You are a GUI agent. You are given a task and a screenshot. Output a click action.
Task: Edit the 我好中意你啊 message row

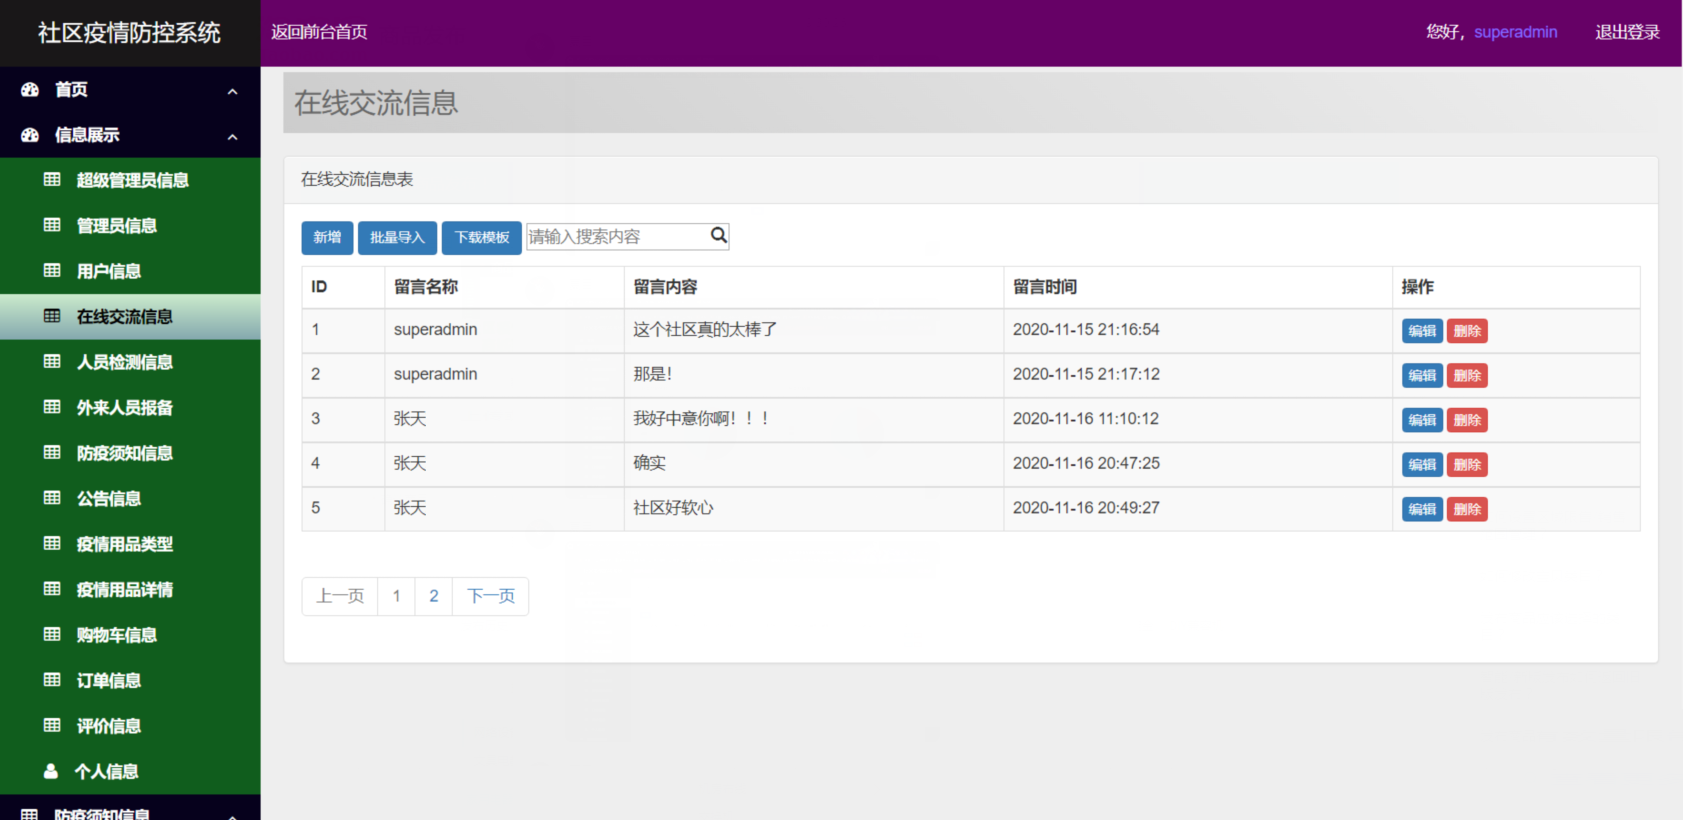pyautogui.click(x=1422, y=420)
